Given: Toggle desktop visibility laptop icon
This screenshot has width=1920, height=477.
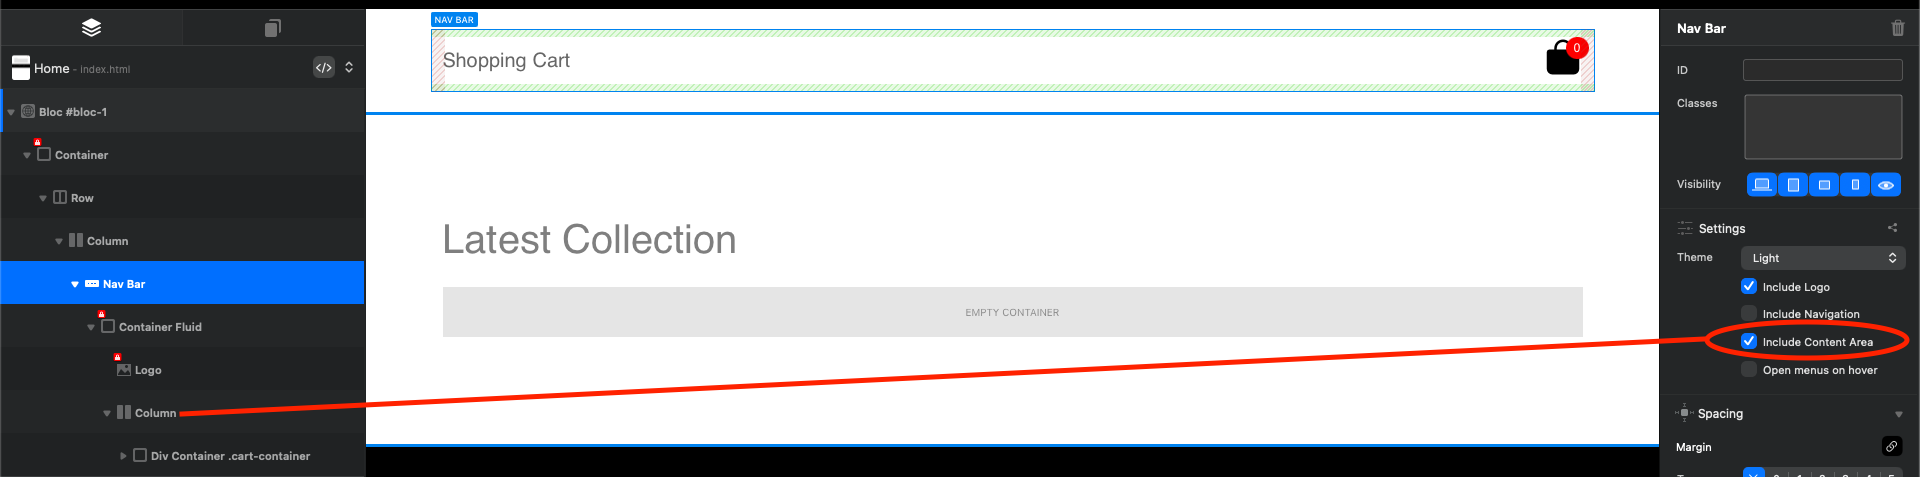Looking at the screenshot, I should (x=1762, y=185).
